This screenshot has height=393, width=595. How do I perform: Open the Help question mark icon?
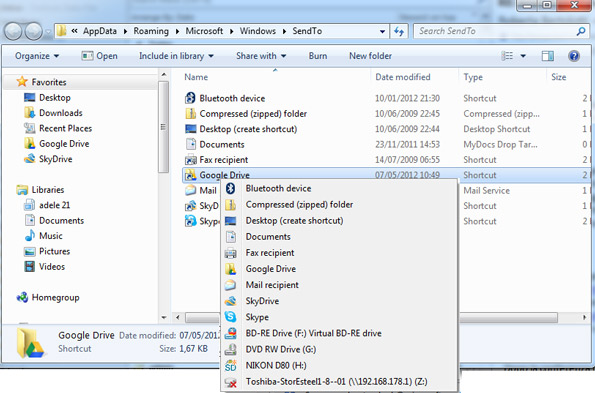[x=574, y=56]
